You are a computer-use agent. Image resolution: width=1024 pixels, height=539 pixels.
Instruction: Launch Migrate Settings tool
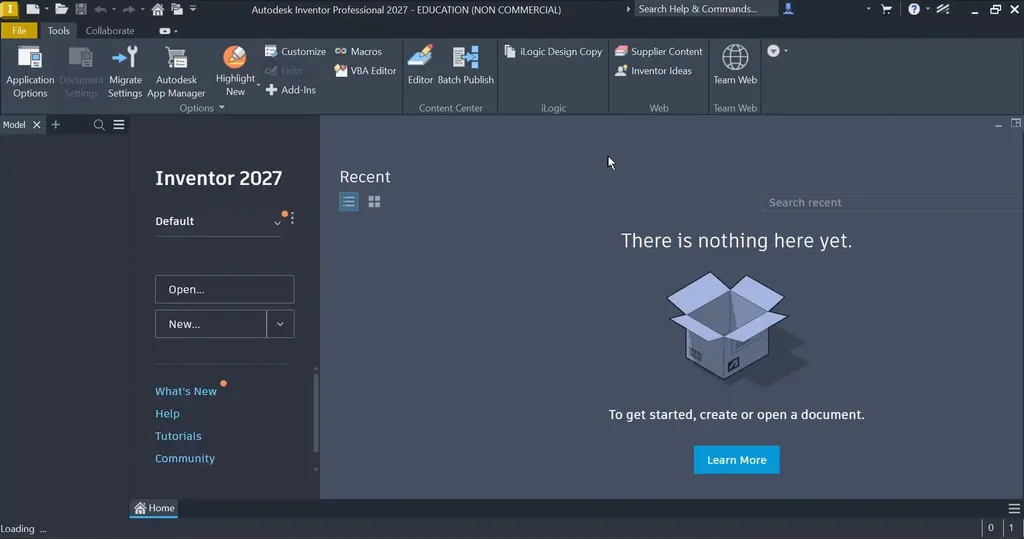click(x=125, y=72)
